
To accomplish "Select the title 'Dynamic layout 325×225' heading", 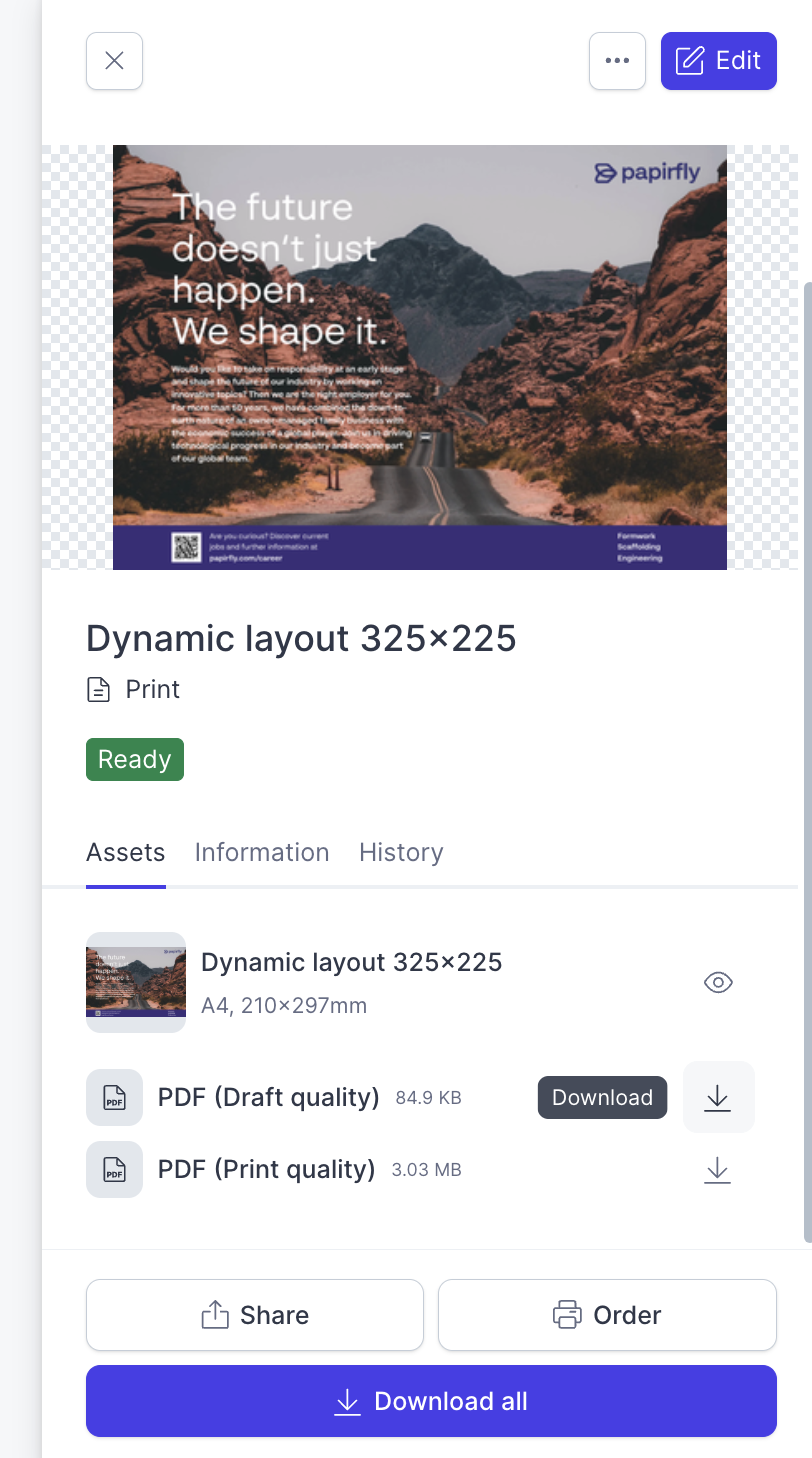I will (x=301, y=638).
